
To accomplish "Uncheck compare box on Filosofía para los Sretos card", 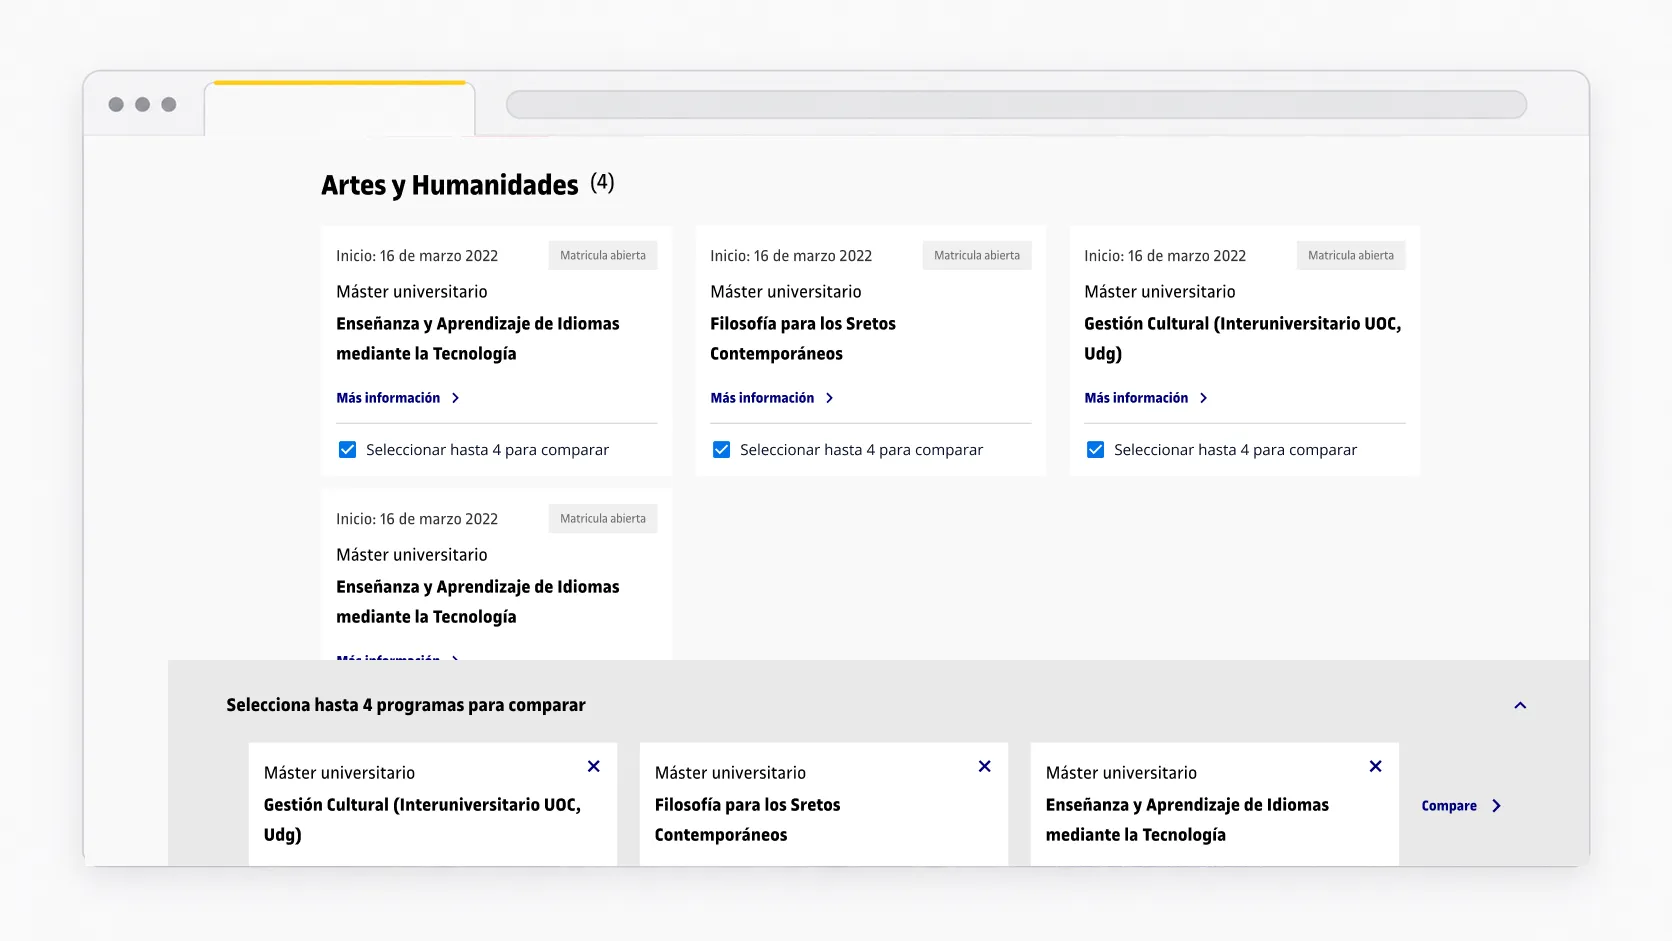I will tap(721, 450).
